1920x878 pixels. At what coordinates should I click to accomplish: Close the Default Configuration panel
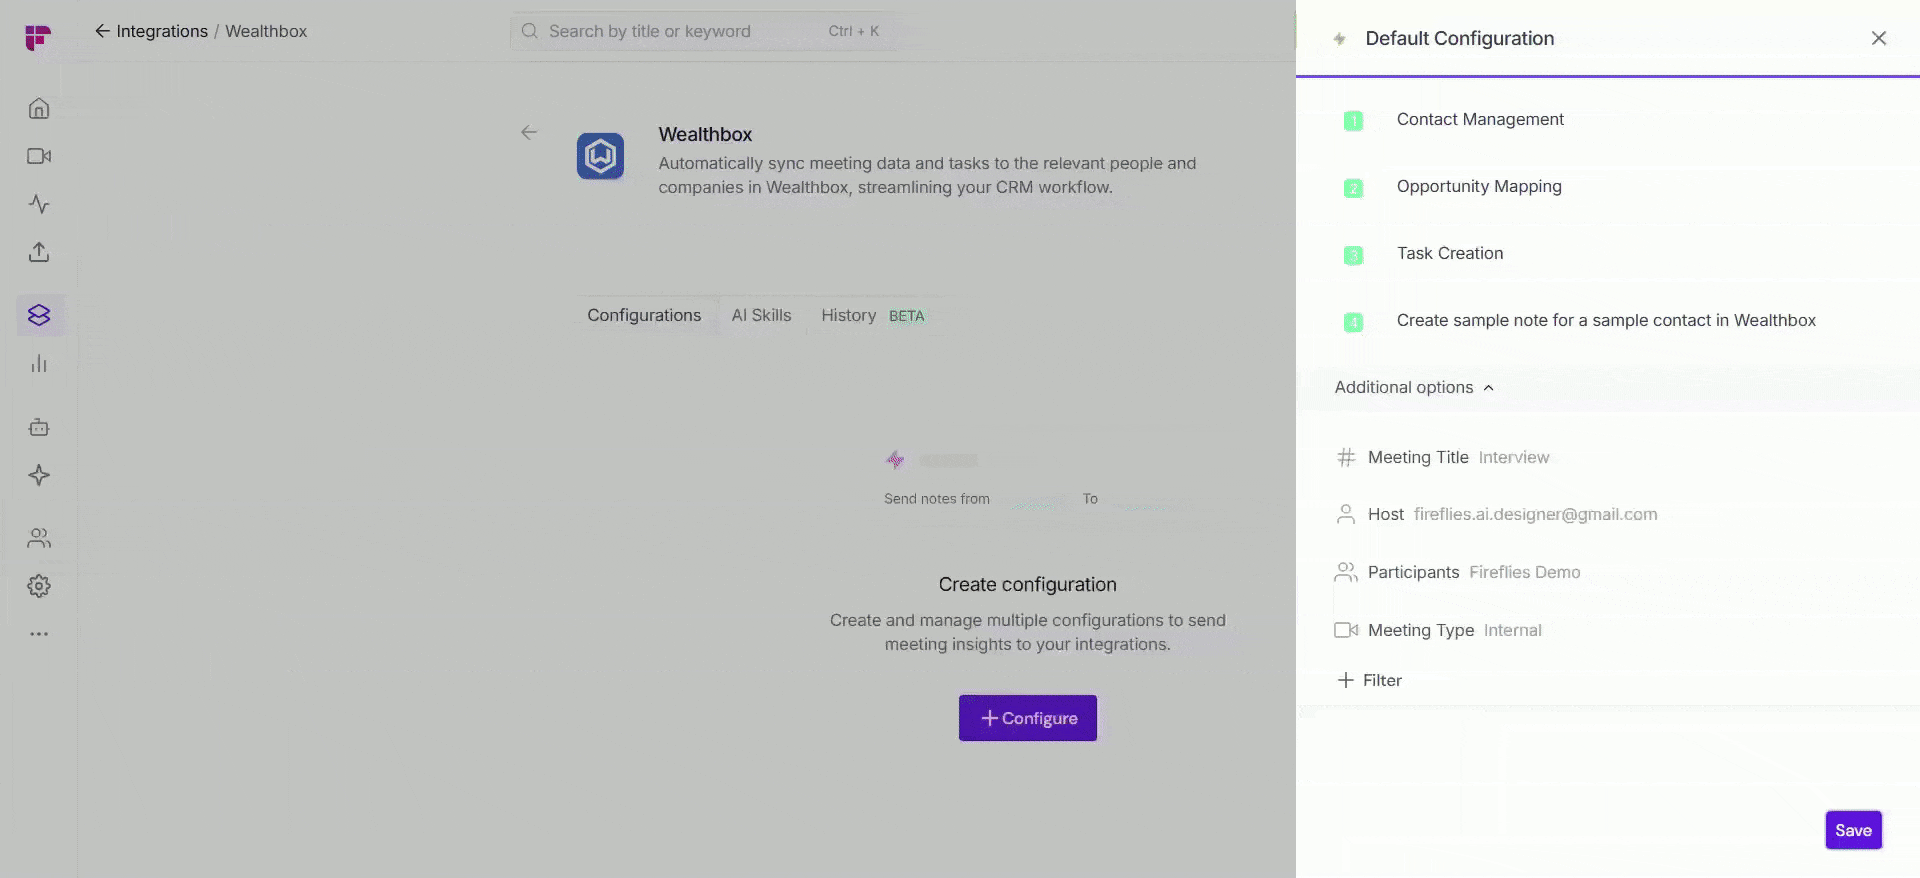coord(1879,38)
